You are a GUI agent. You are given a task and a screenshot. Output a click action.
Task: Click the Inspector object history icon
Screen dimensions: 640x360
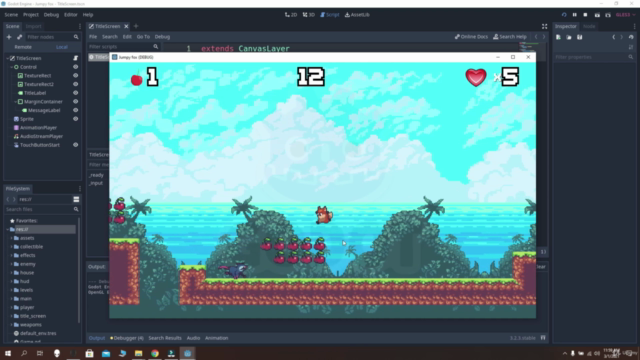(x=631, y=37)
